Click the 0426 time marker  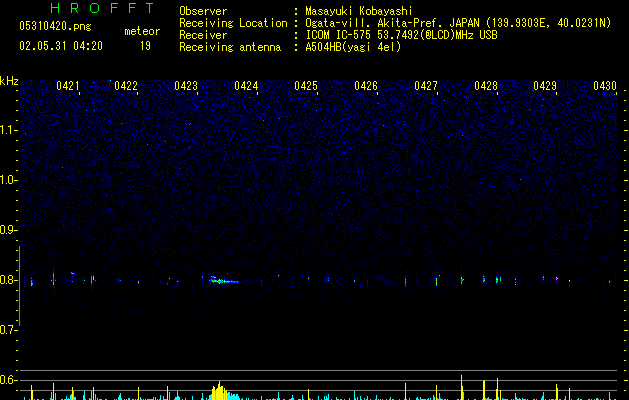pyautogui.click(x=366, y=86)
